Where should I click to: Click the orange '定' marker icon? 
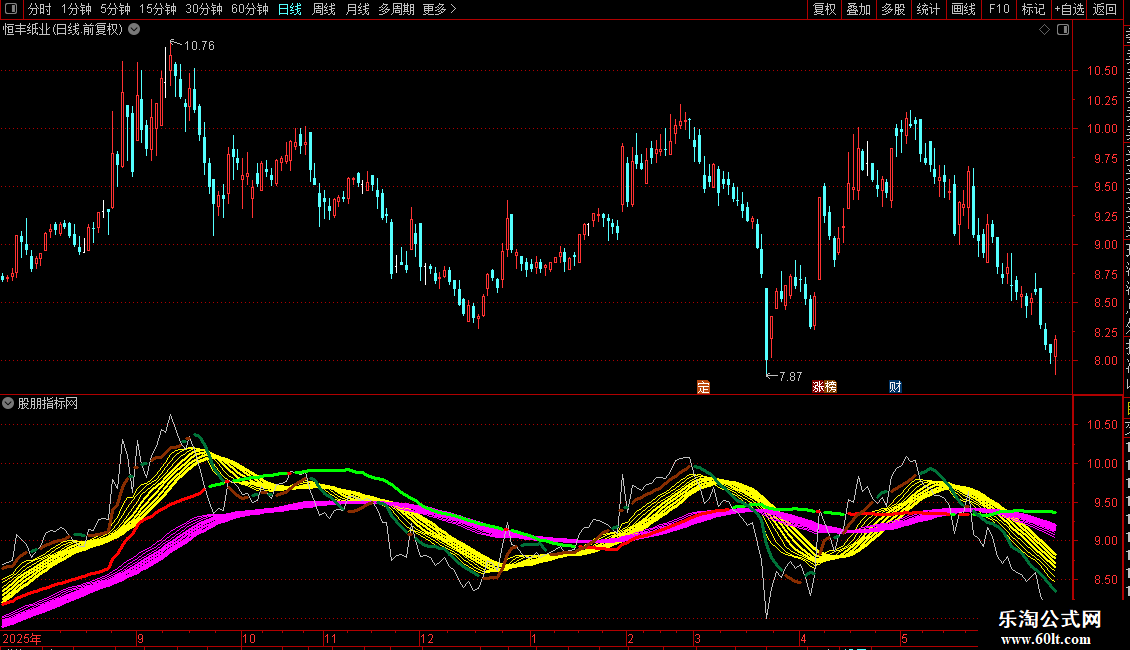(703, 387)
